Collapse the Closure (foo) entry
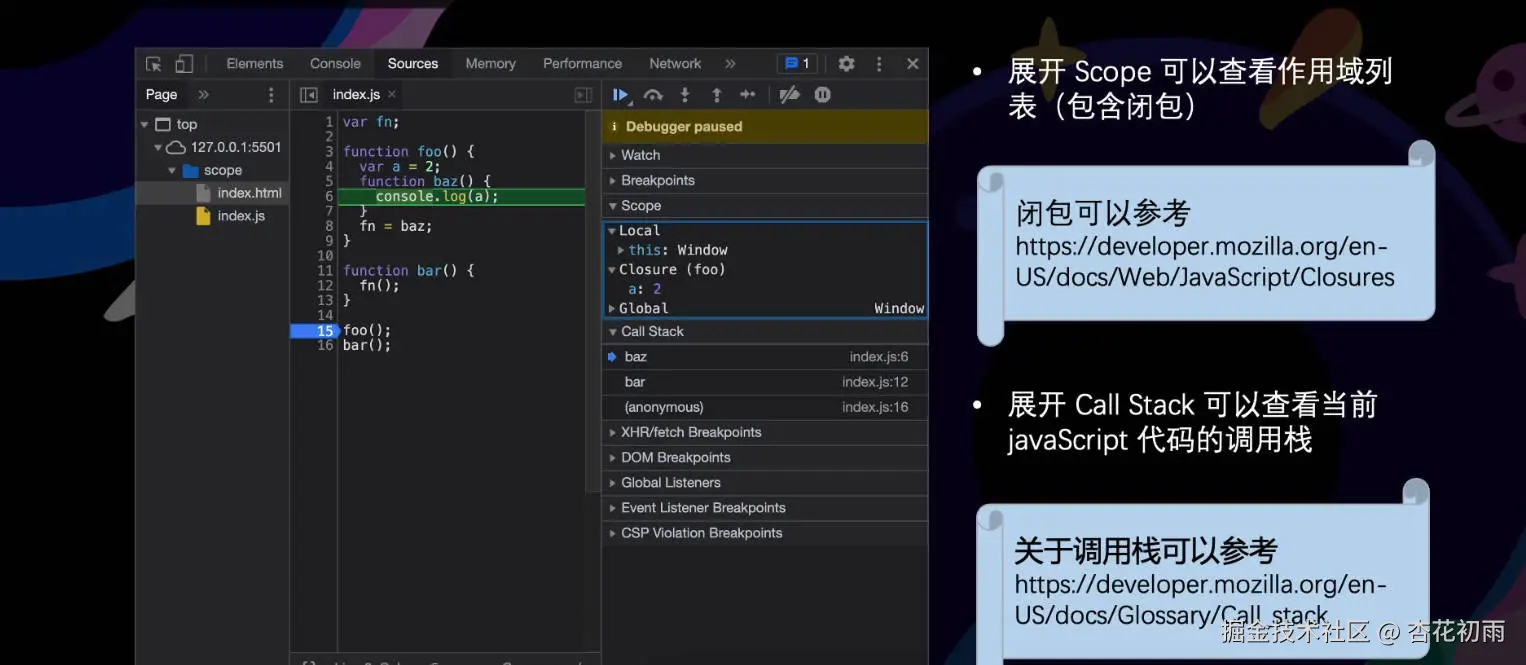This screenshot has width=1526, height=665. point(612,270)
